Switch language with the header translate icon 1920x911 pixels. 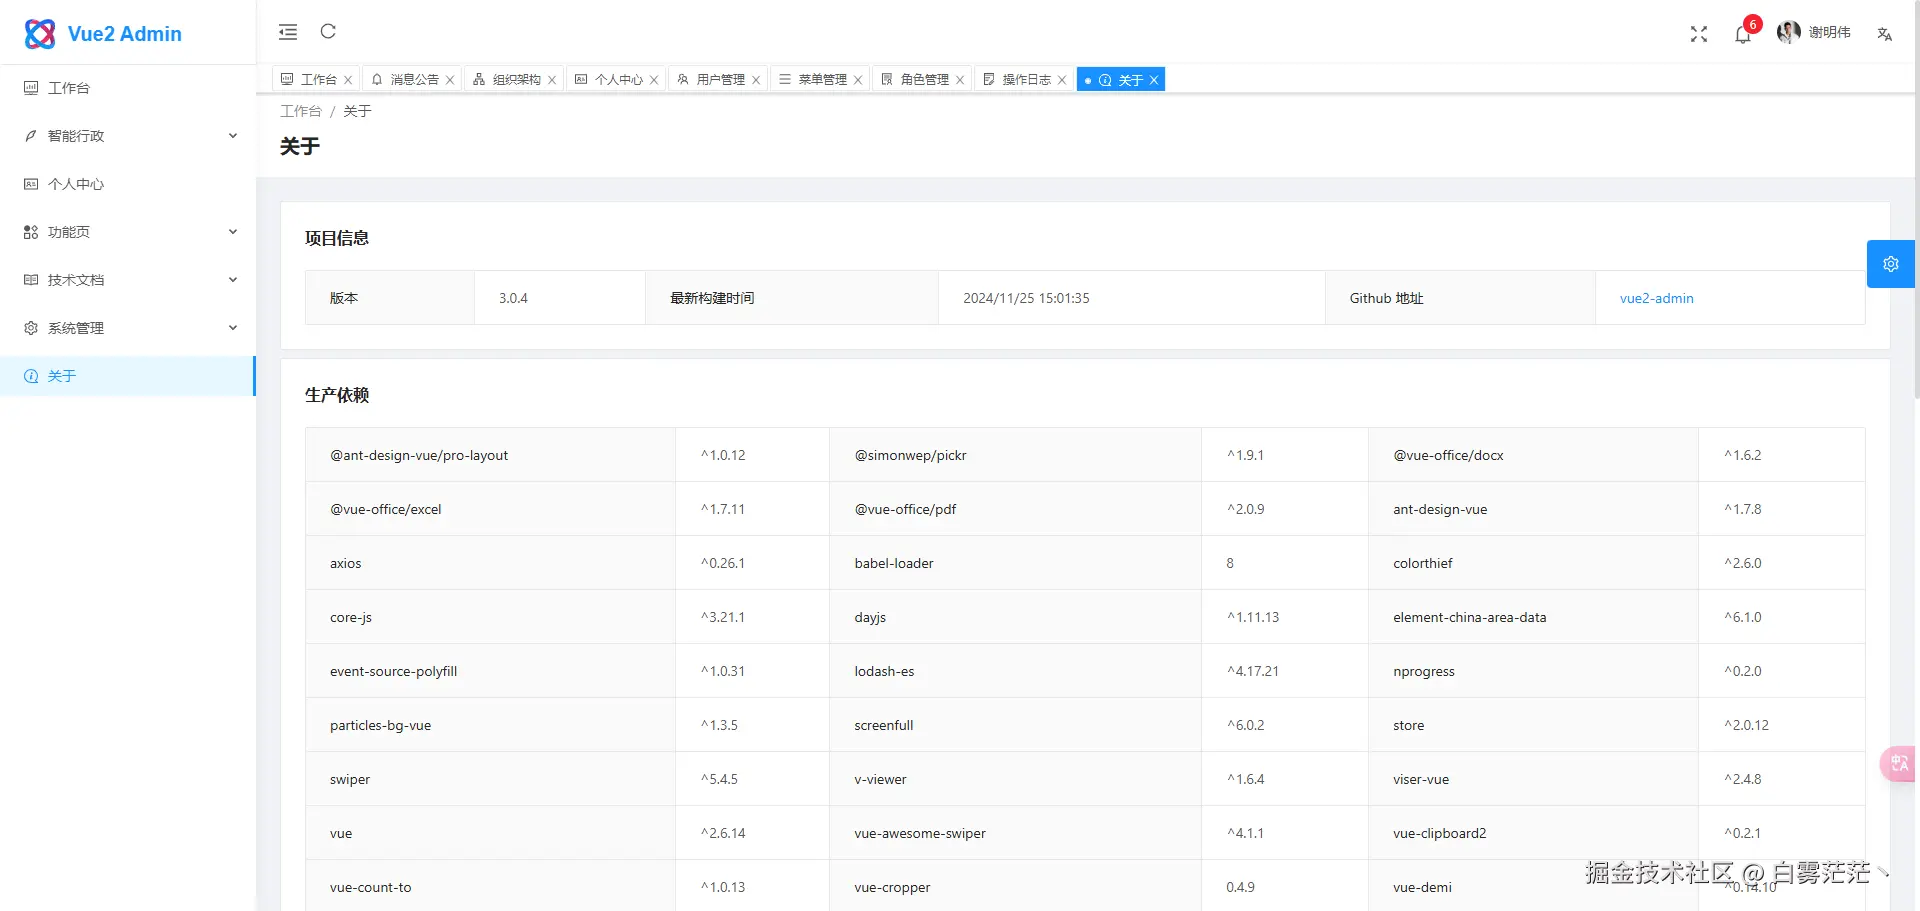[1885, 34]
